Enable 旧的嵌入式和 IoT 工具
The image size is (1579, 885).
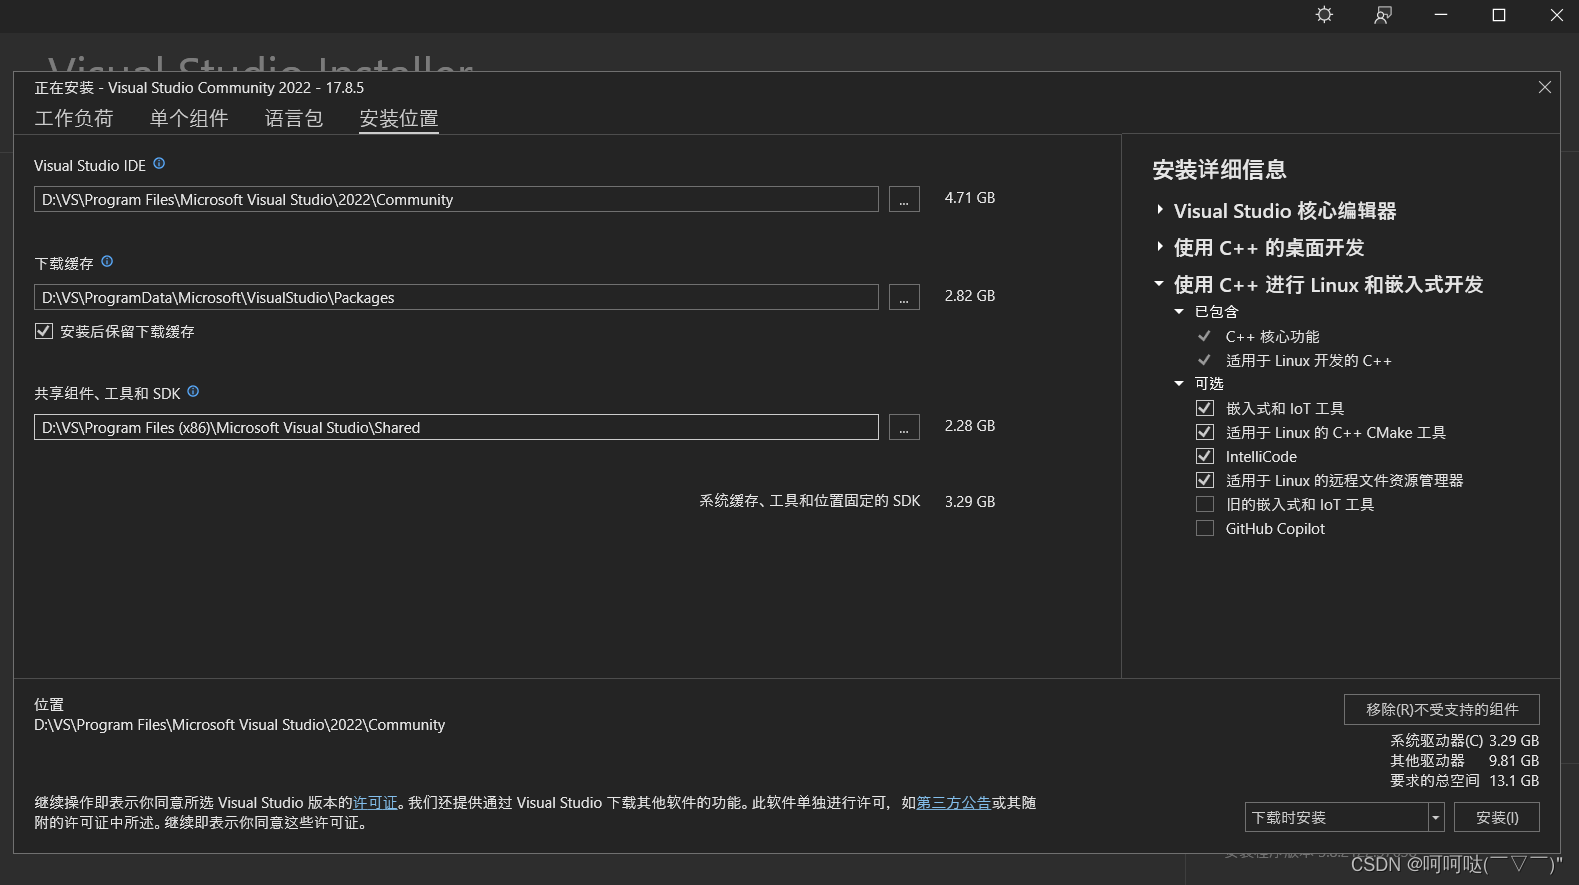pos(1205,504)
